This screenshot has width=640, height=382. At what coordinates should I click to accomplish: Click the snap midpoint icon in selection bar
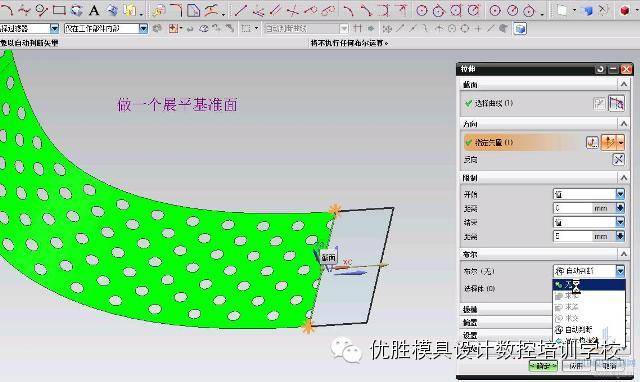413,29
